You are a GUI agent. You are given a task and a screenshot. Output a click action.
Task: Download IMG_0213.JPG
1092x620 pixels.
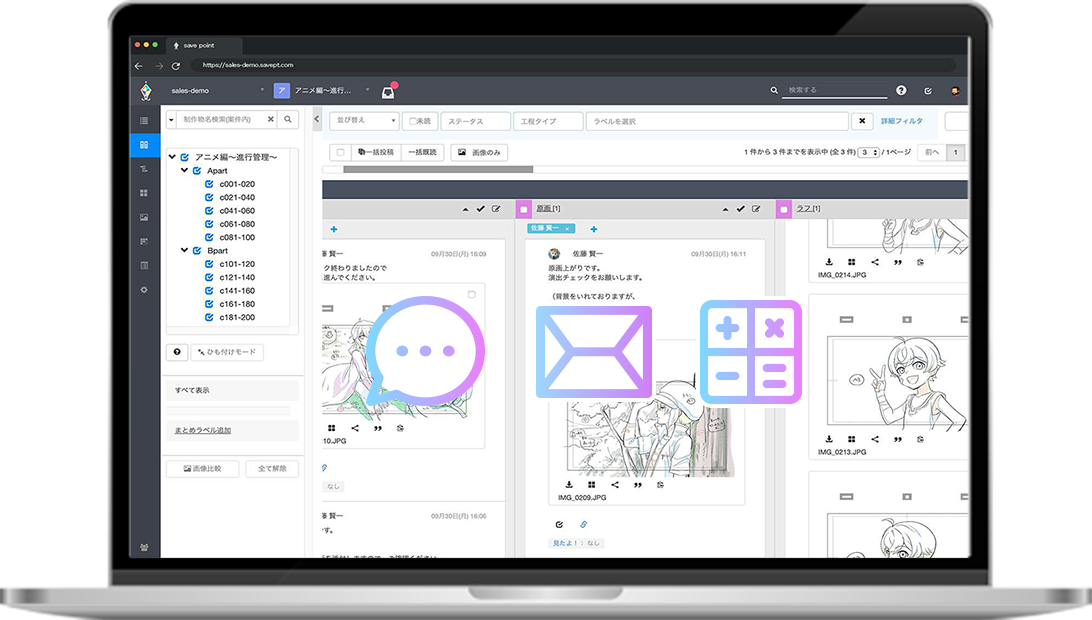829,440
